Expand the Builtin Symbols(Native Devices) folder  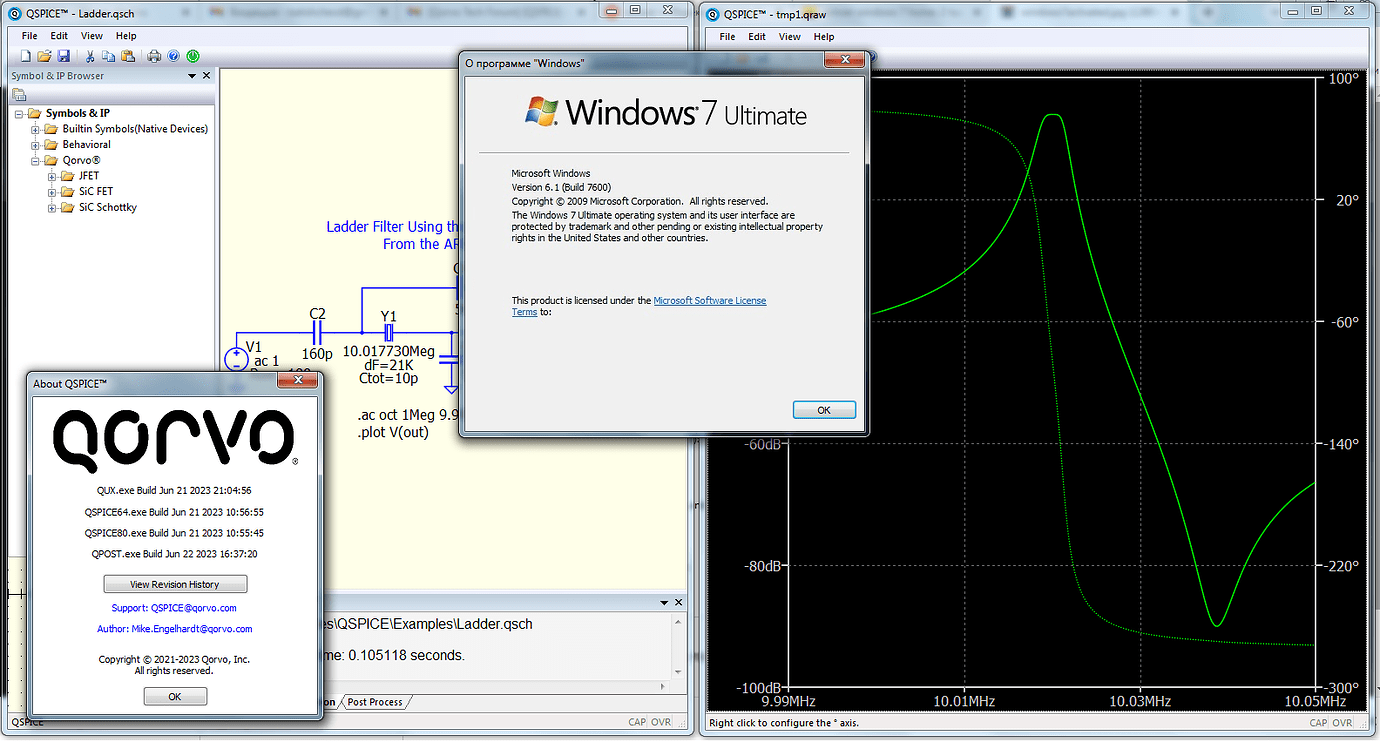pos(36,129)
